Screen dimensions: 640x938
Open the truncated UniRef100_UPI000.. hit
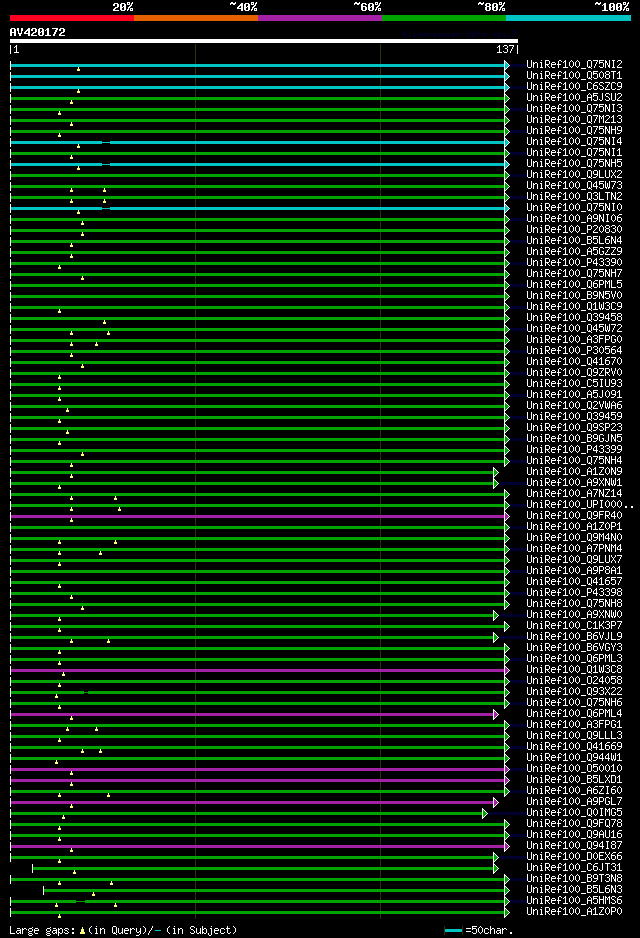tap(580, 504)
